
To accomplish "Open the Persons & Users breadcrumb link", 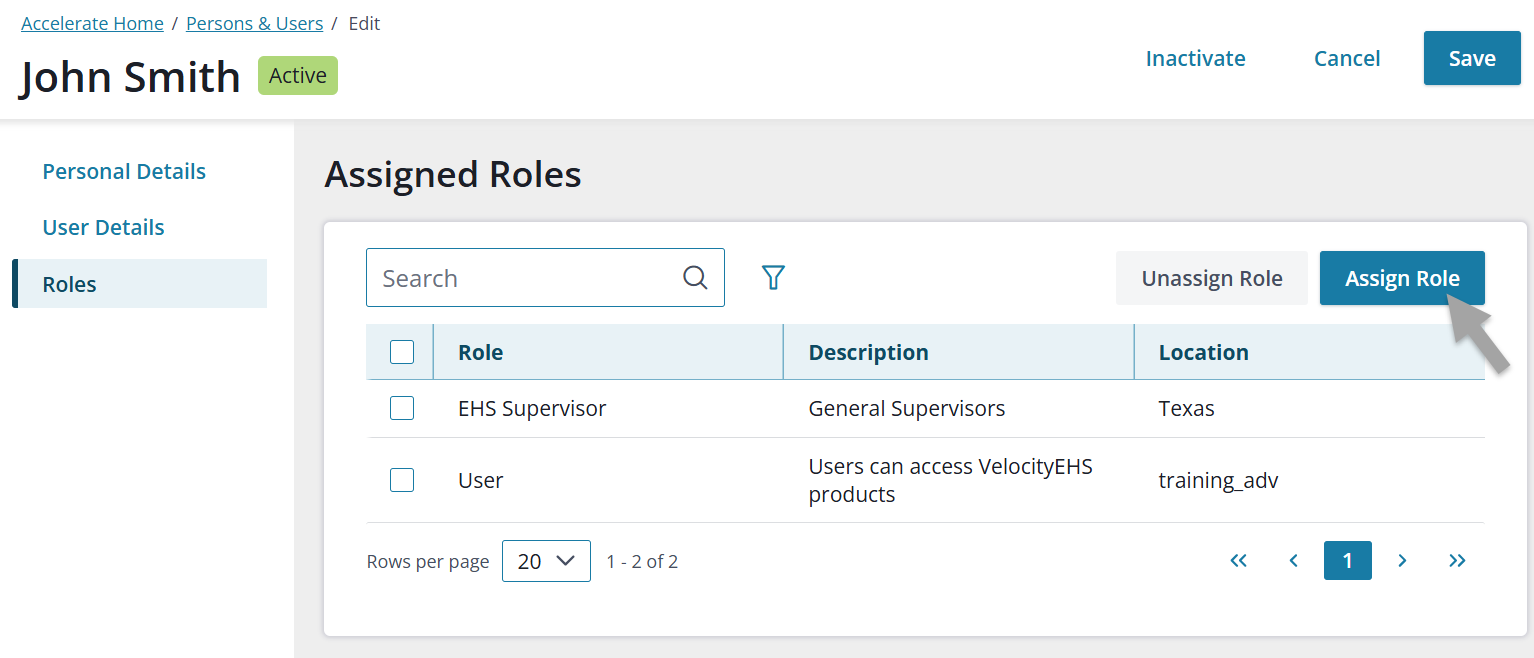I will click(x=254, y=23).
